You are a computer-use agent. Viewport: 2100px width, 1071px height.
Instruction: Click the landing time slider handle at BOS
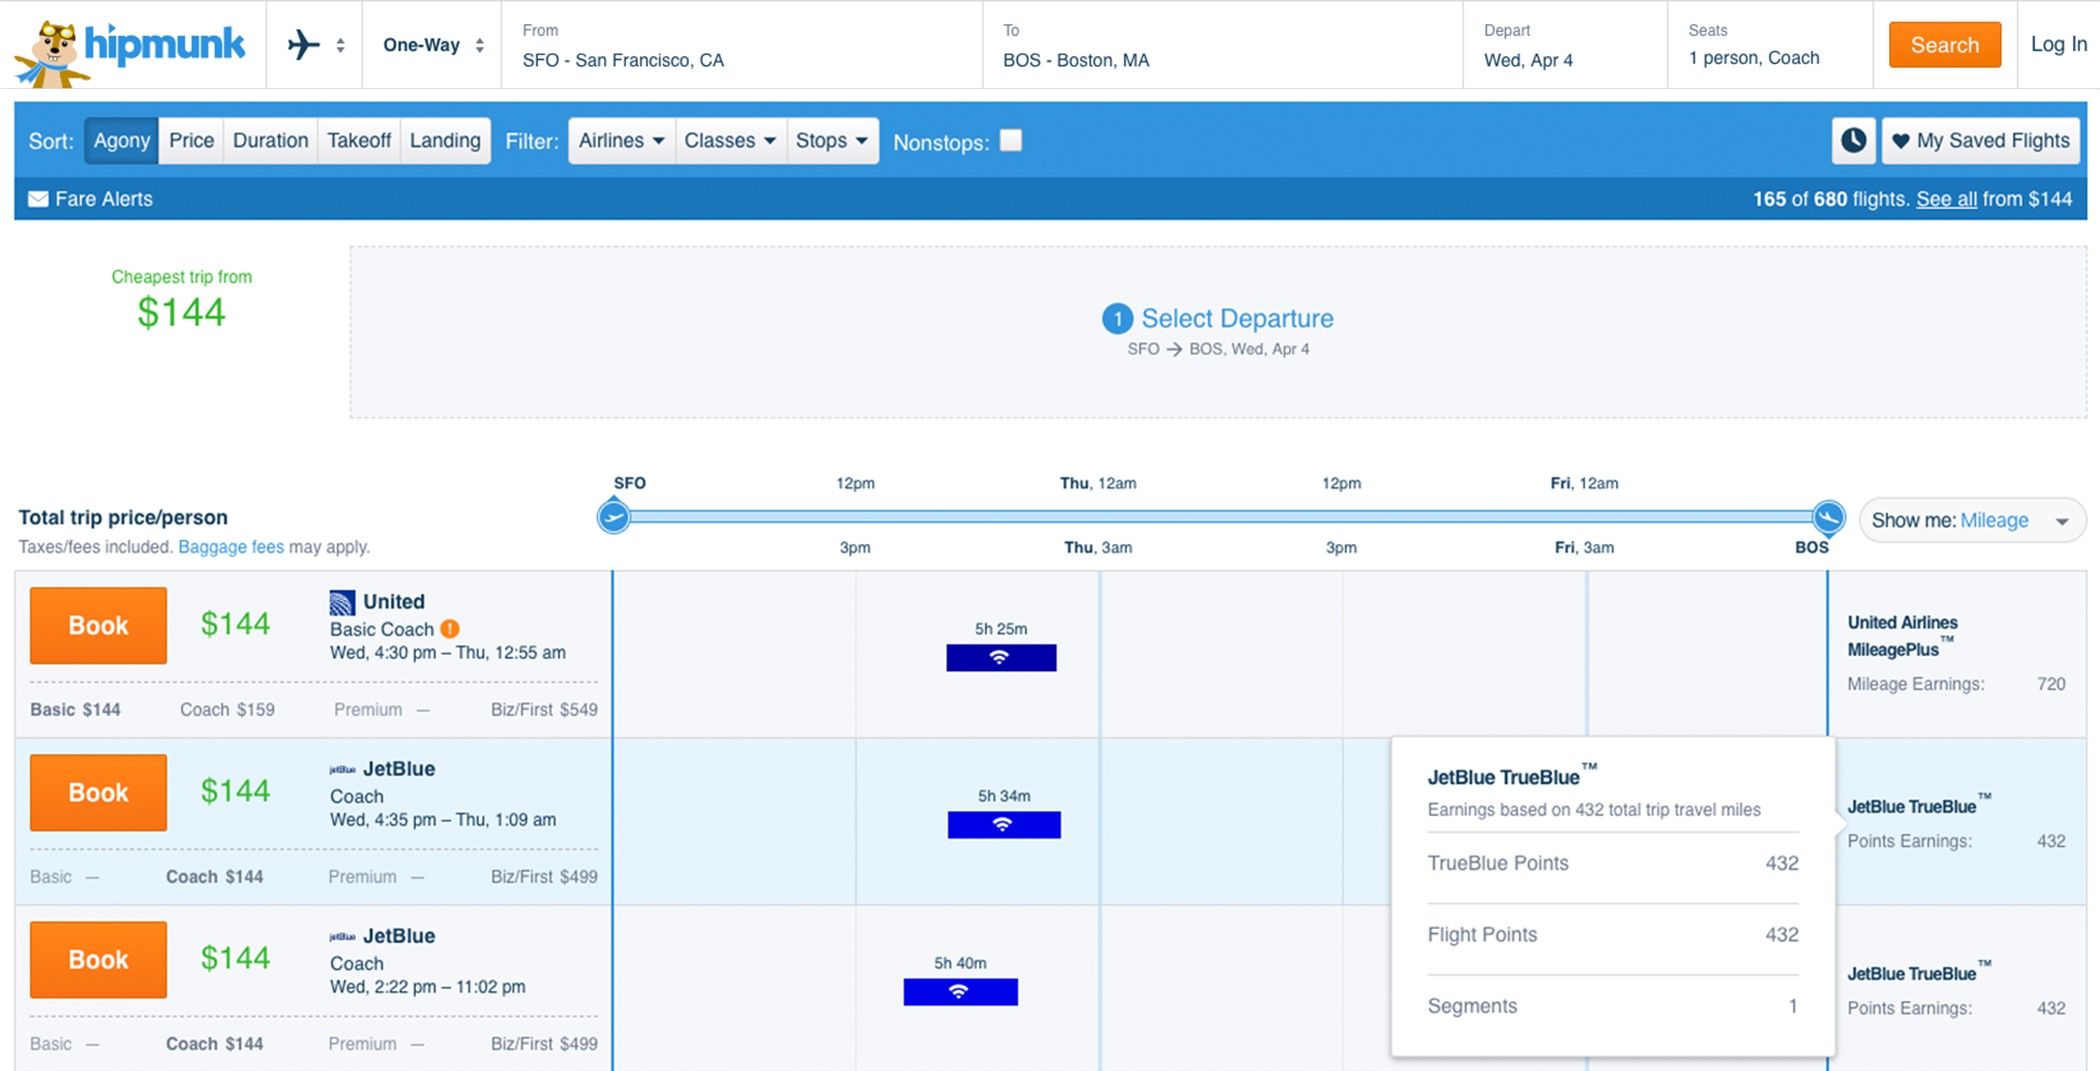1828,517
